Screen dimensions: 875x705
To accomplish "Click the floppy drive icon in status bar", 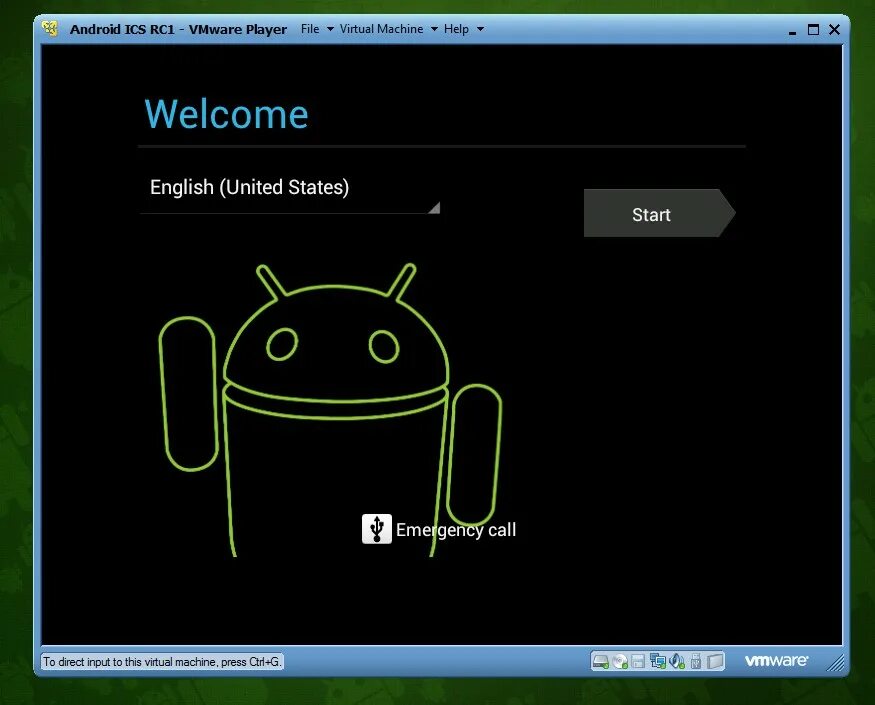I will [x=638, y=661].
